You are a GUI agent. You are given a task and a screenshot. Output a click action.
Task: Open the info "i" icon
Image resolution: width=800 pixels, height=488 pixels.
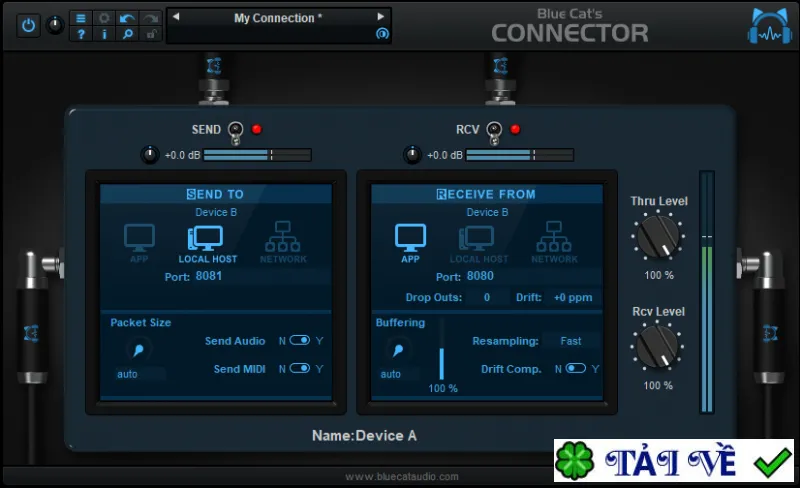tap(104, 34)
